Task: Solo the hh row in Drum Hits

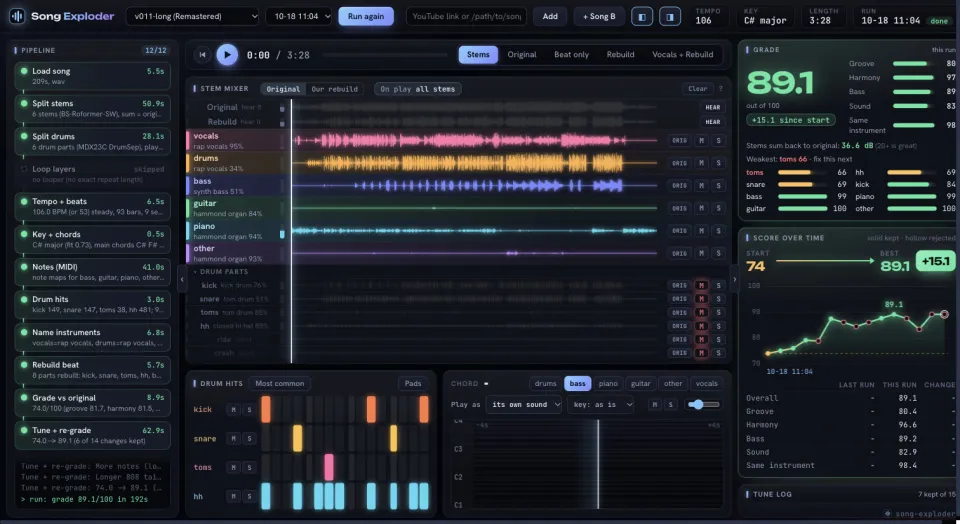Action: point(249,496)
